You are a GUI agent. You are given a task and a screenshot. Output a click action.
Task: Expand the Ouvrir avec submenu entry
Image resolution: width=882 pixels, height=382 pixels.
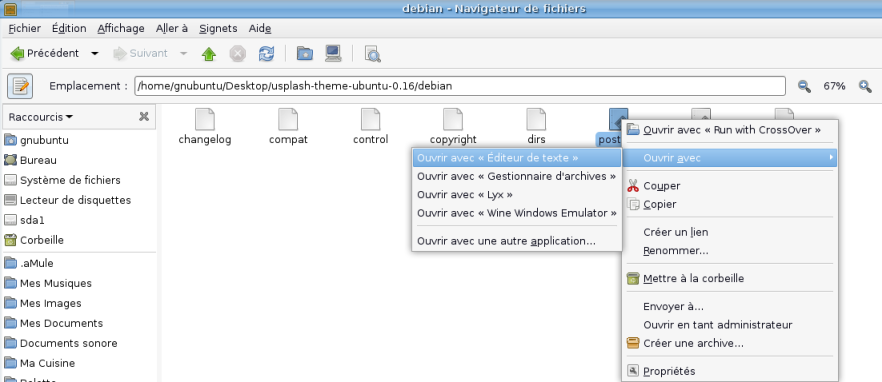[x=730, y=158]
